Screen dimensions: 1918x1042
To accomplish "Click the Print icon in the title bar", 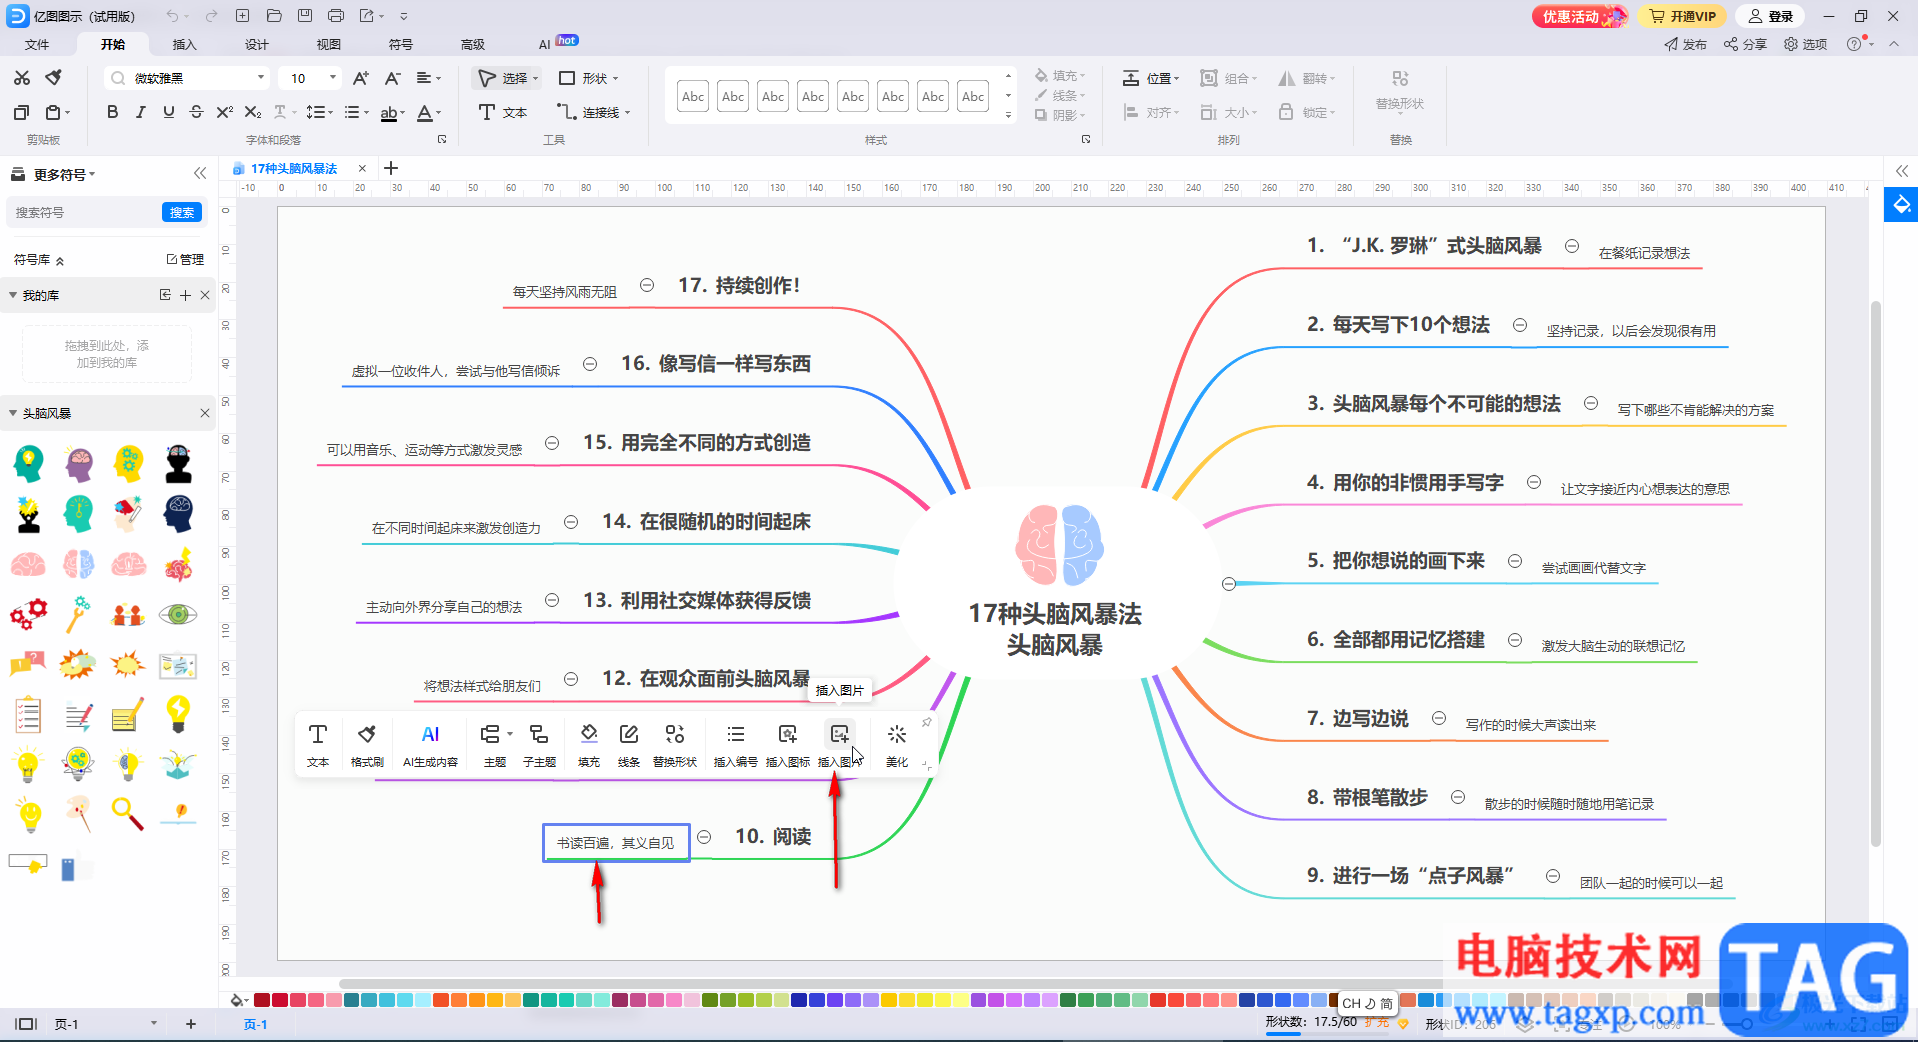I will pos(336,16).
